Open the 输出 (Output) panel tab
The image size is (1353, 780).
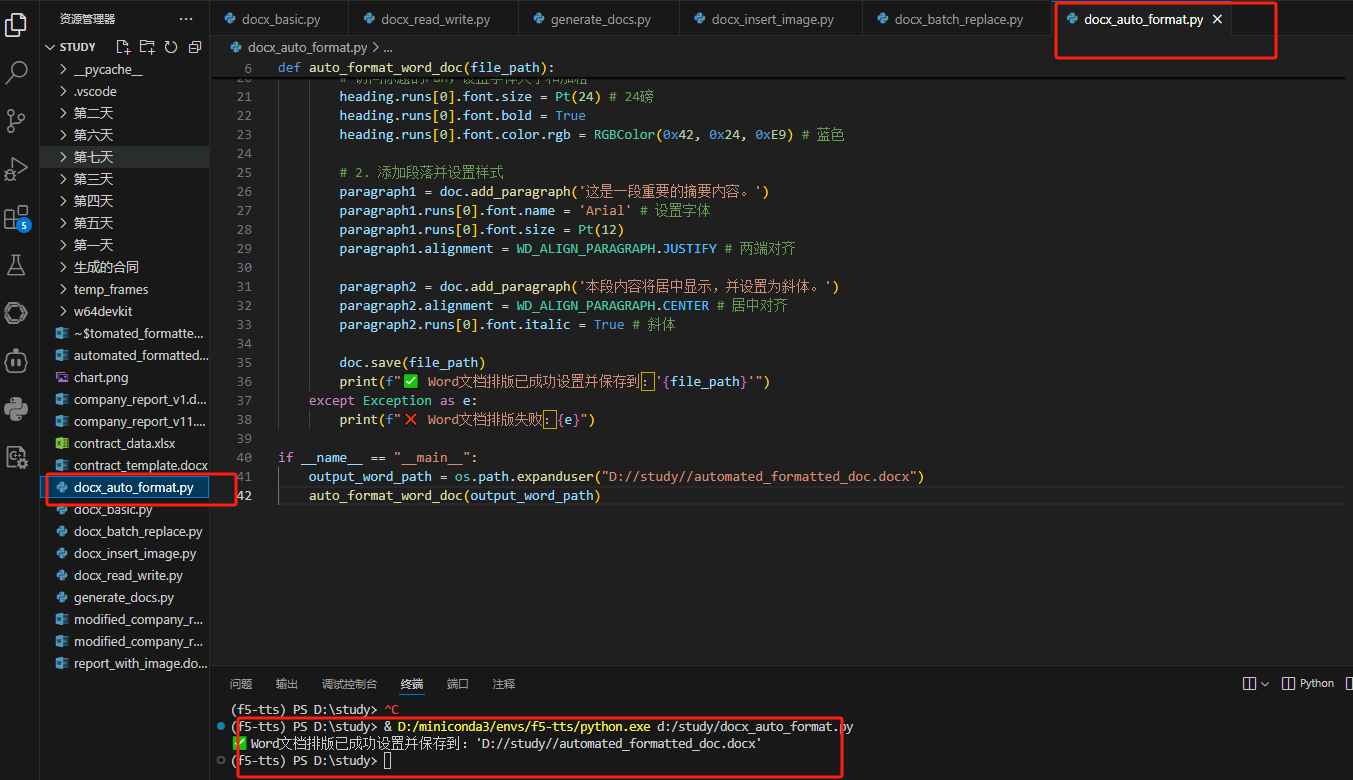[287, 684]
